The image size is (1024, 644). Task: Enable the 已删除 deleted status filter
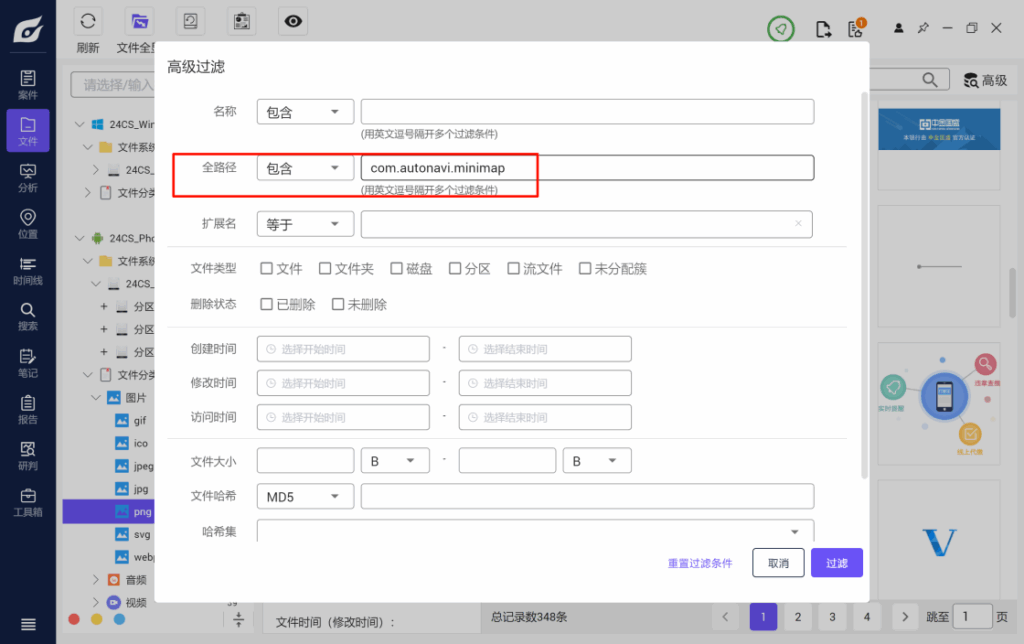pyautogui.click(x=267, y=304)
